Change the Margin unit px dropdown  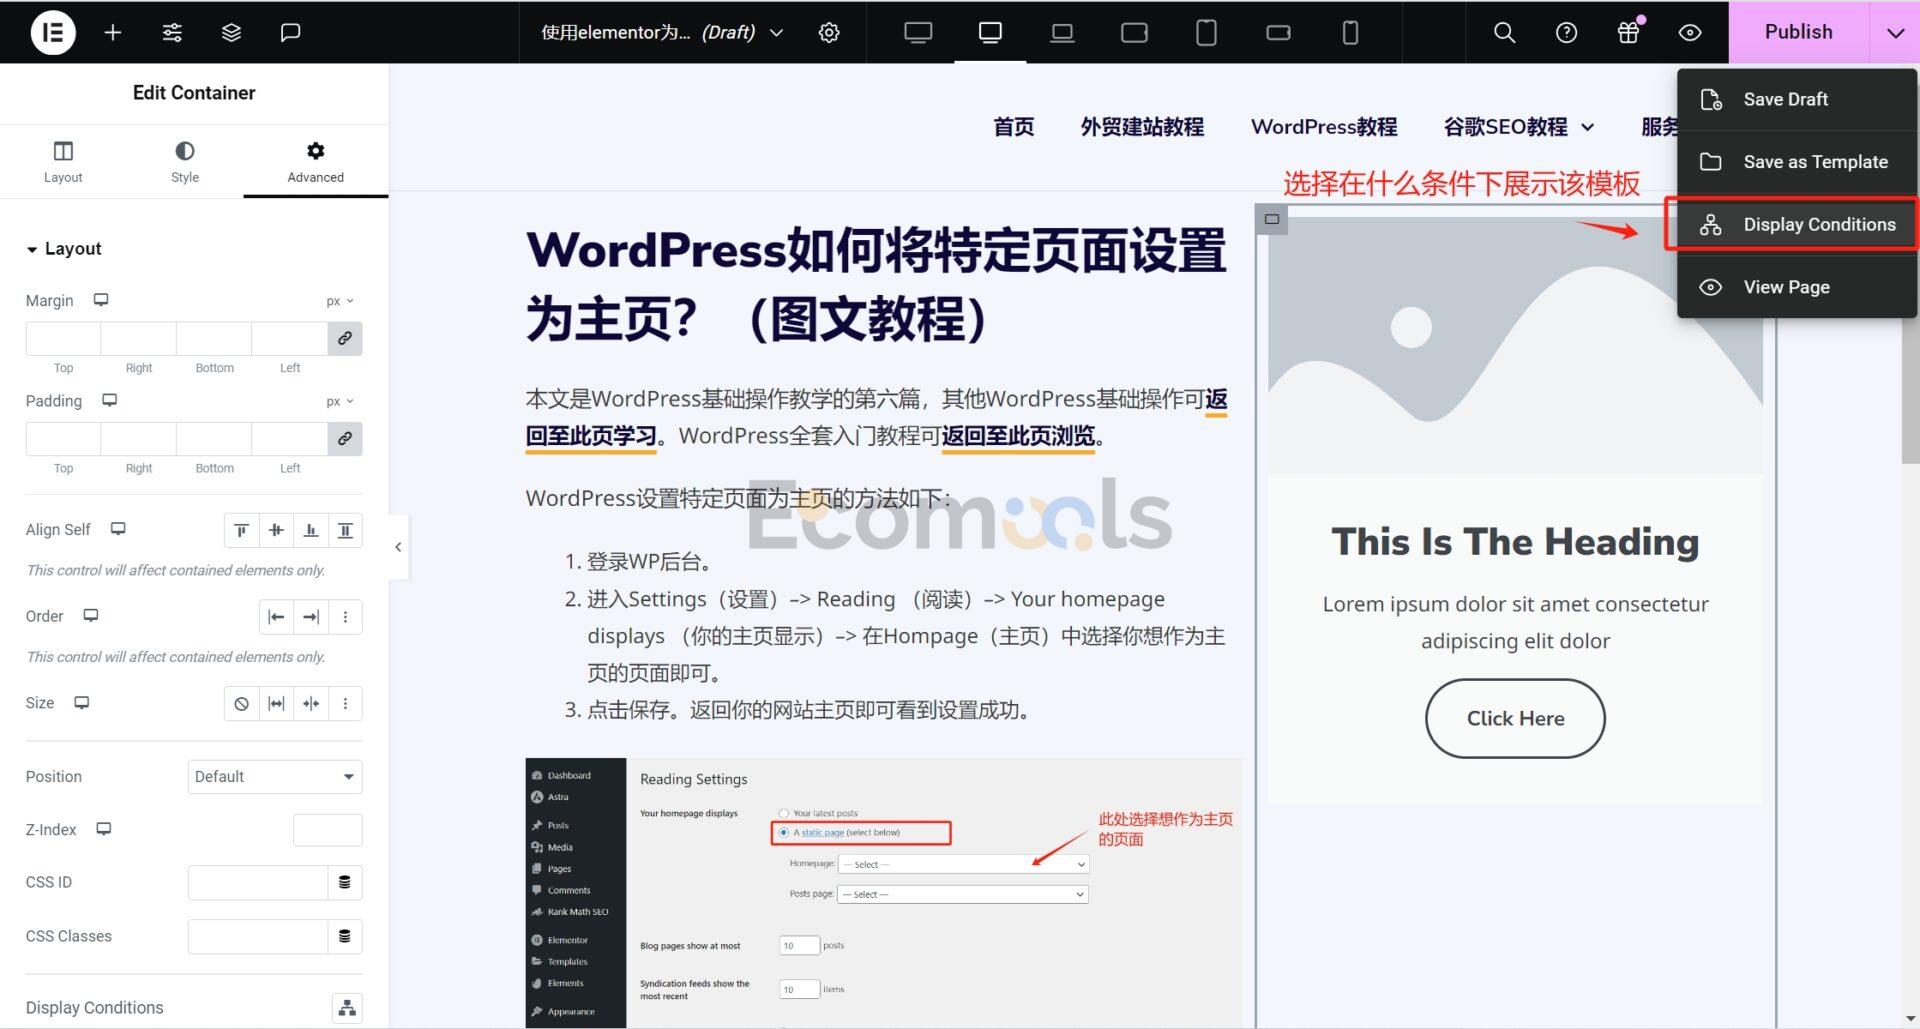coord(339,301)
